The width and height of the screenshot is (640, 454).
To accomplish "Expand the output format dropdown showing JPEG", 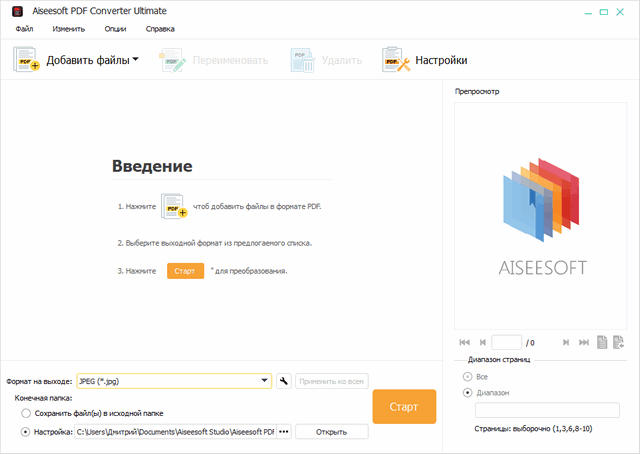I will [x=265, y=381].
